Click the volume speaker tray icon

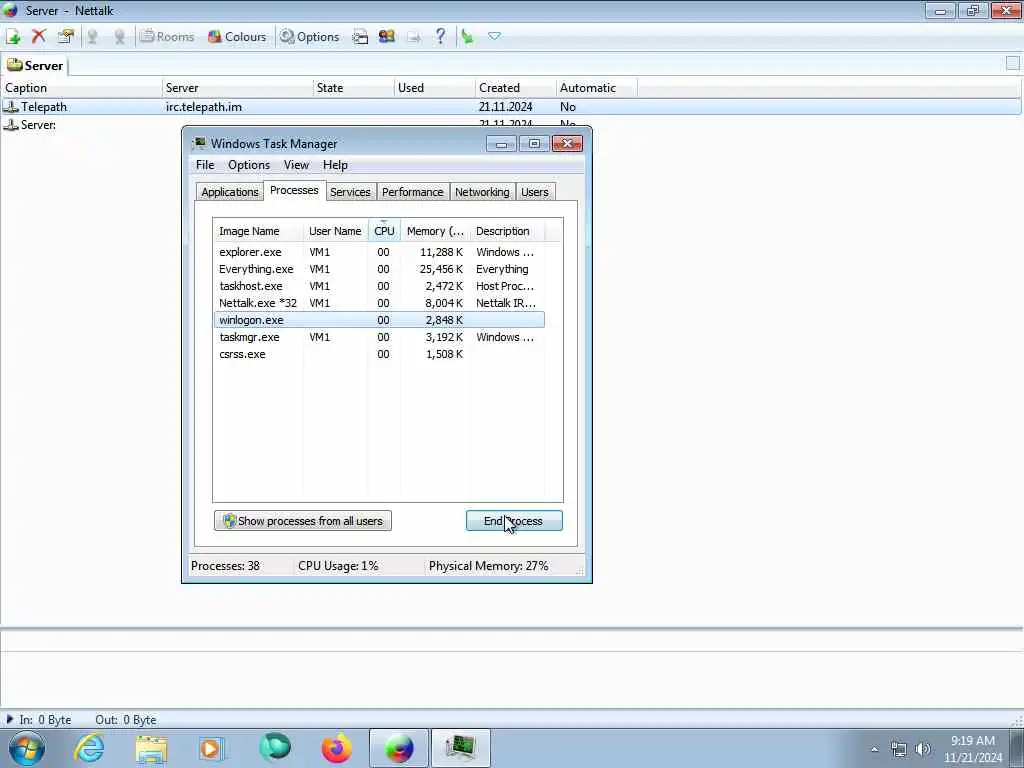pyautogui.click(x=923, y=749)
